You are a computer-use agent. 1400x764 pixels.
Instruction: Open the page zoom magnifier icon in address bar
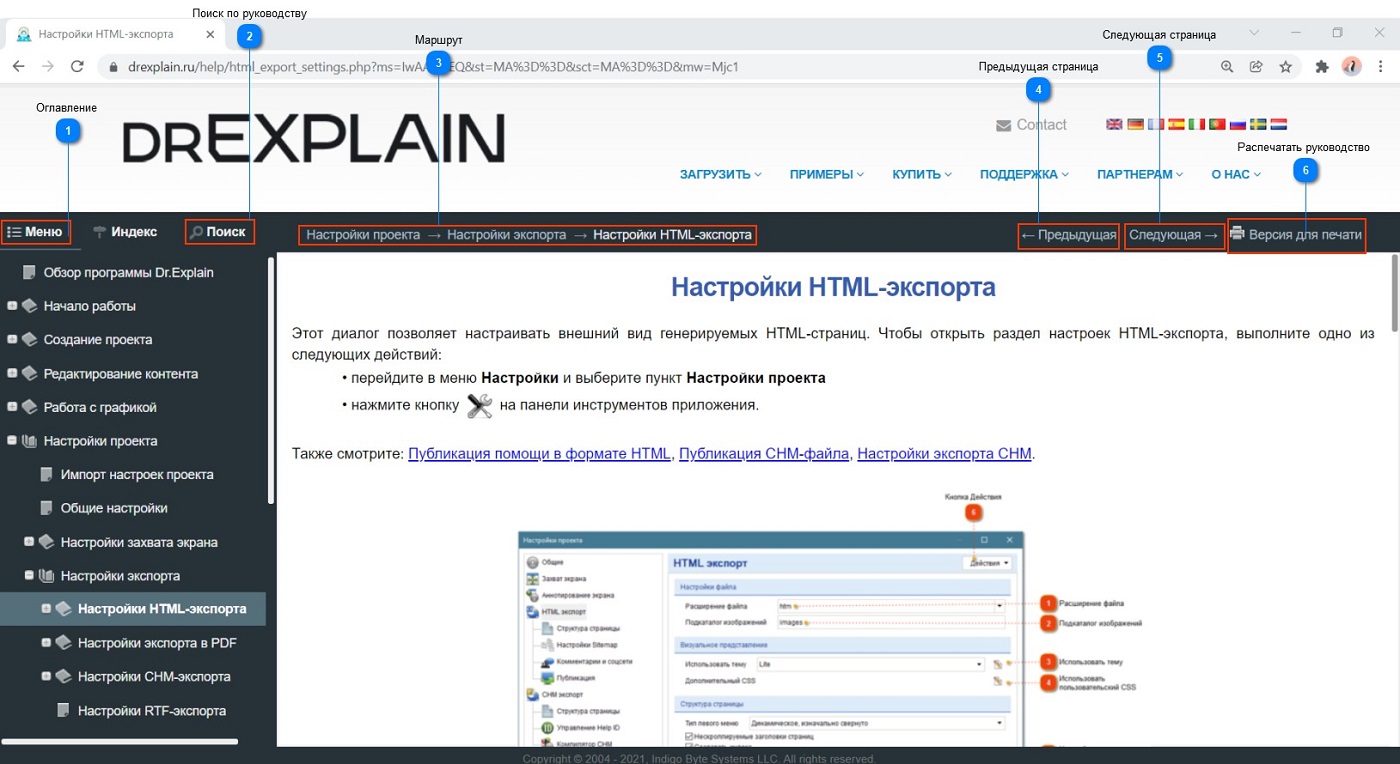[x=1227, y=67]
